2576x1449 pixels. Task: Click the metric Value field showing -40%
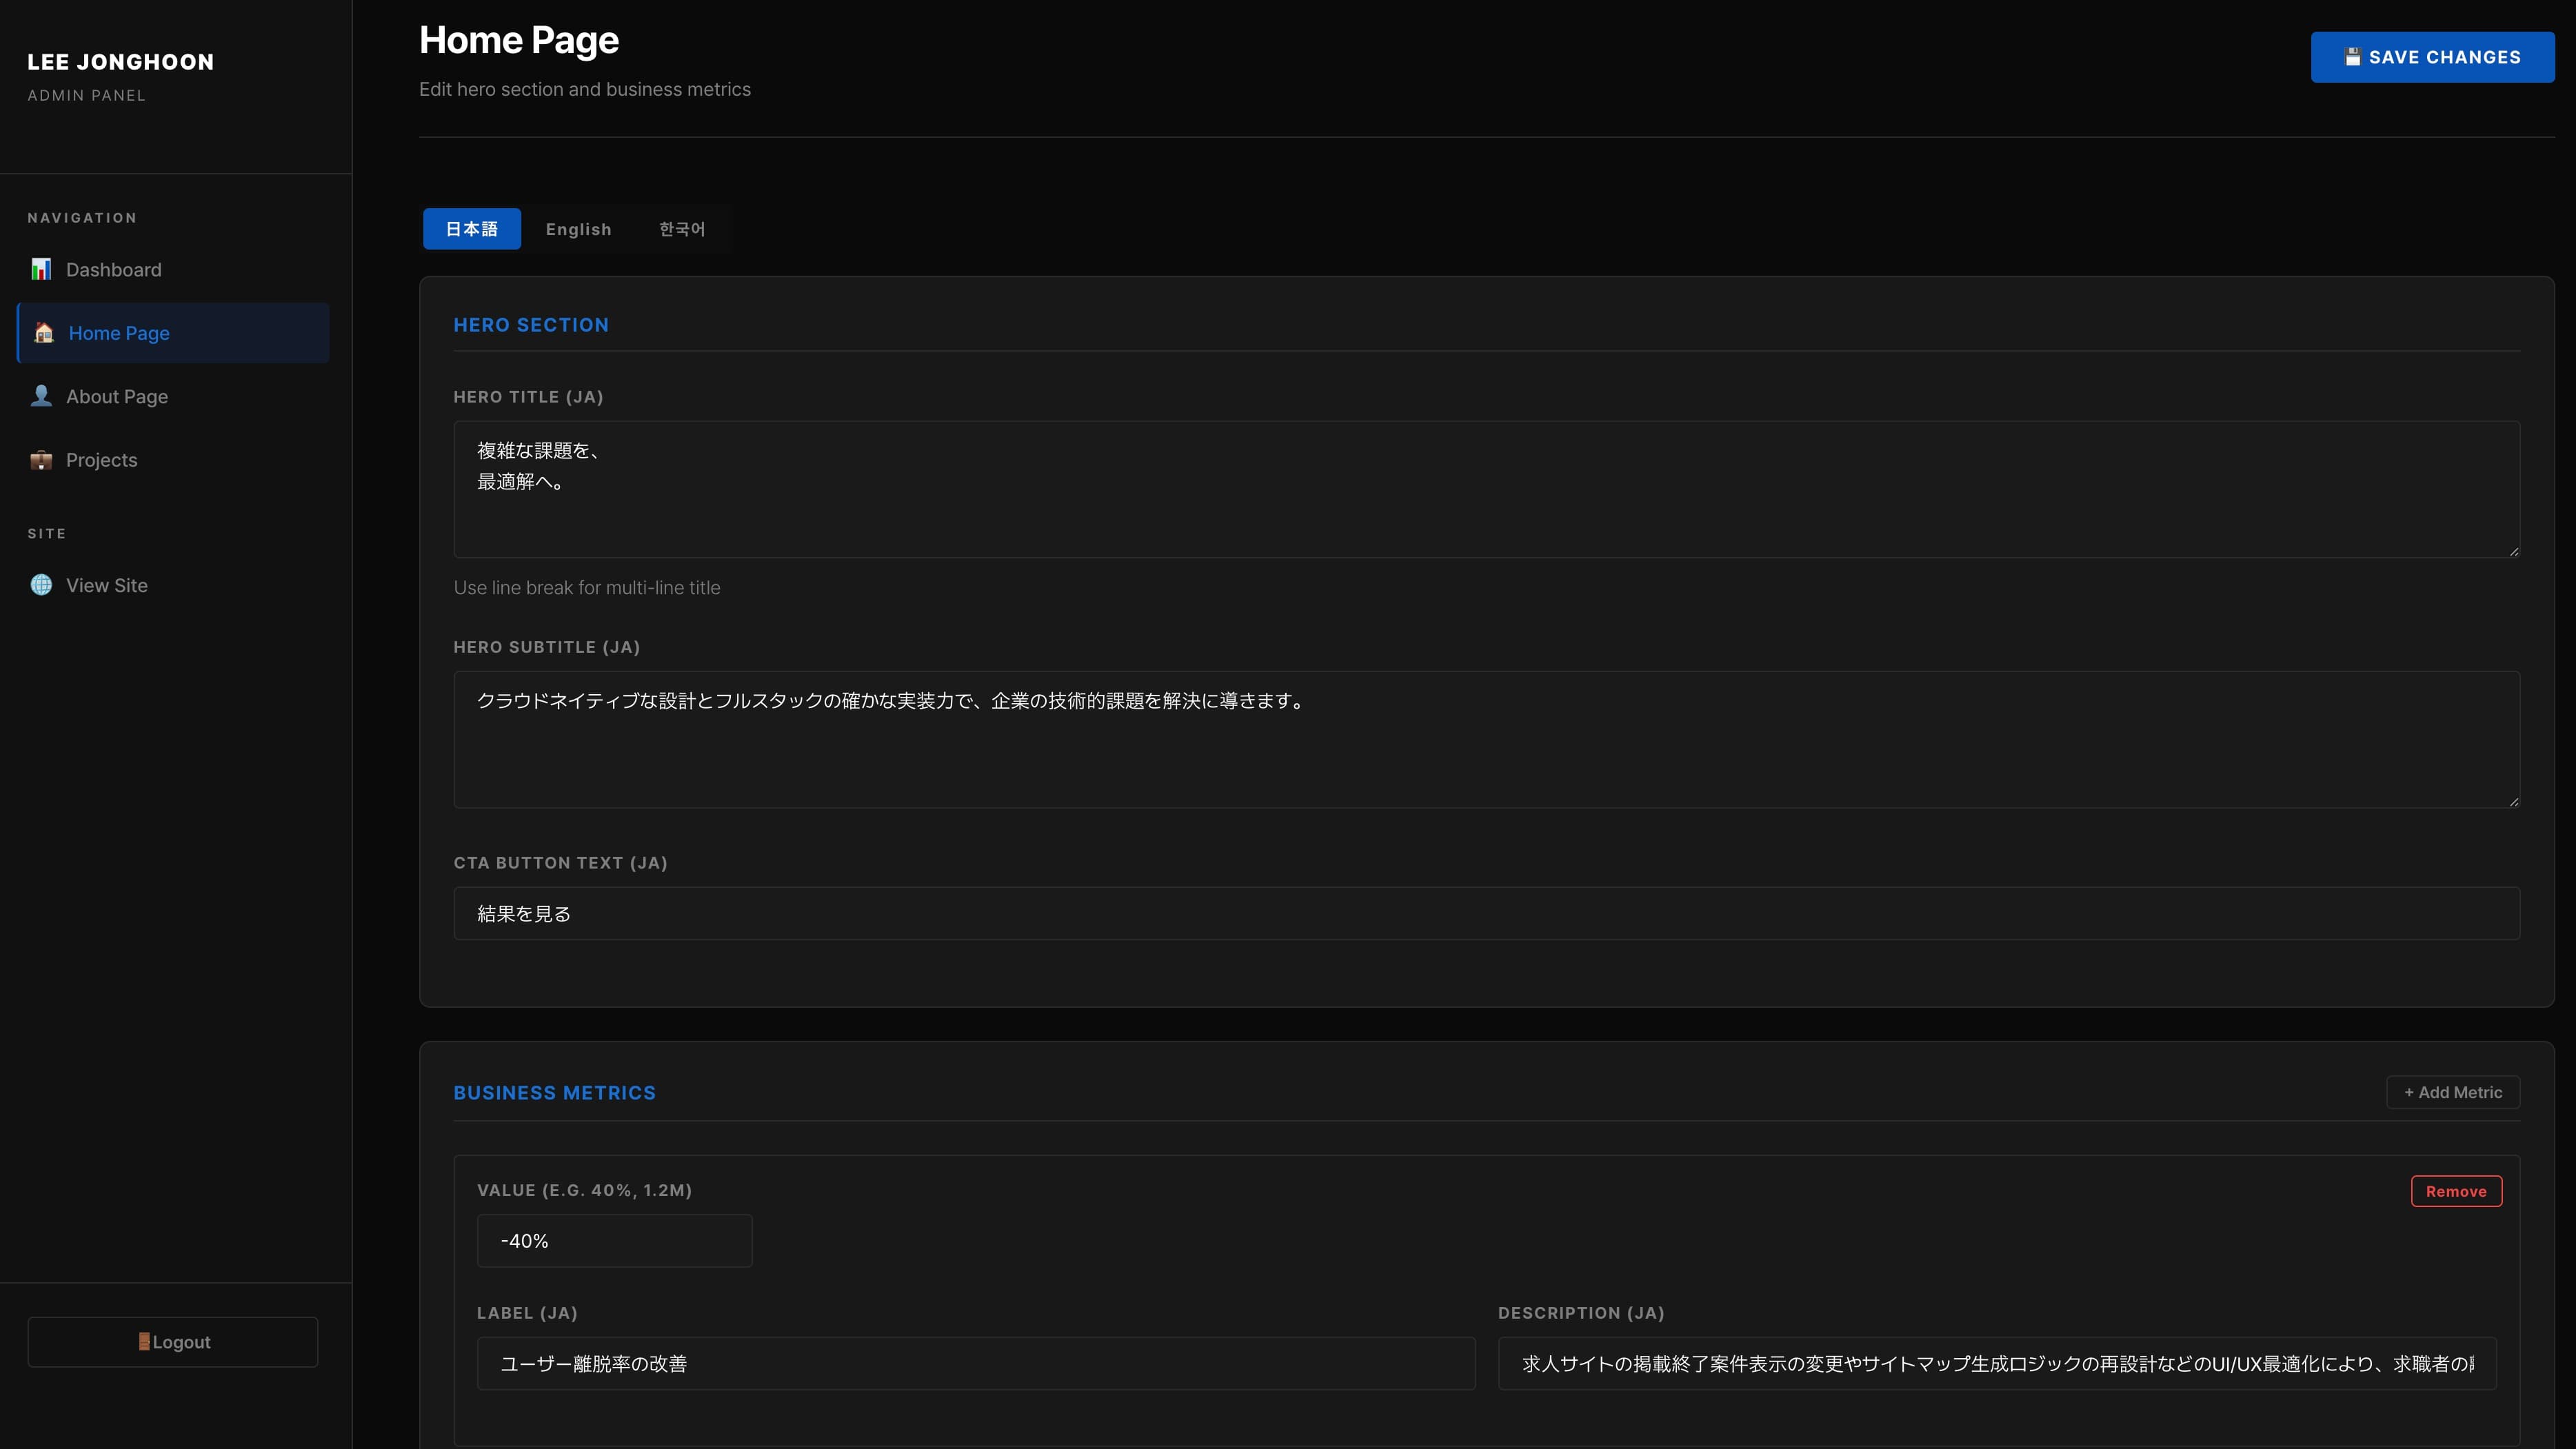614,1241
